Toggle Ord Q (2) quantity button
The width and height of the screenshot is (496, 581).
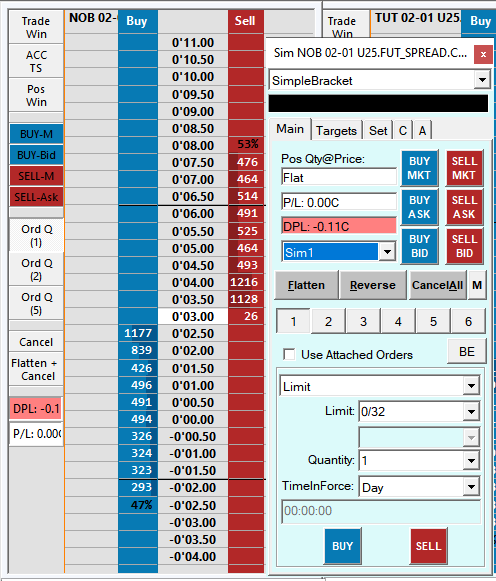click(x=36, y=269)
